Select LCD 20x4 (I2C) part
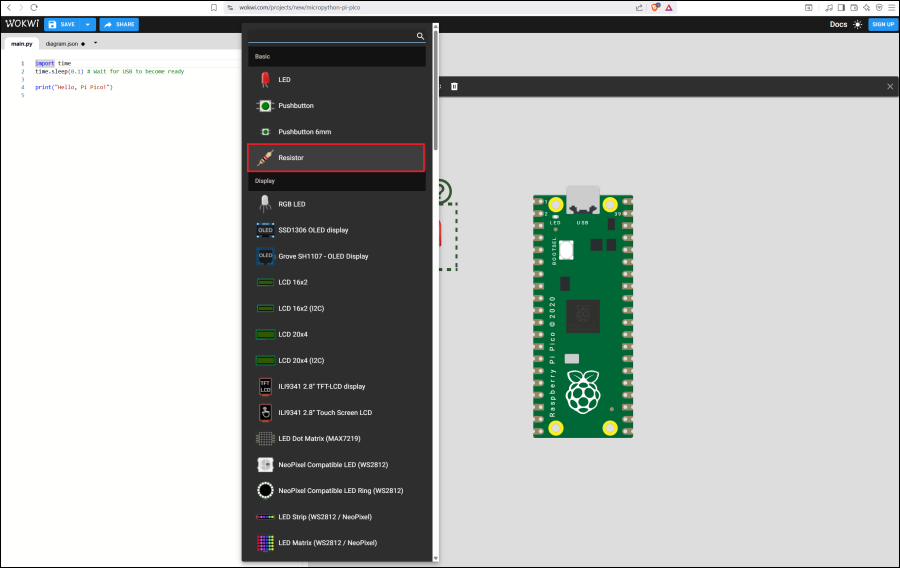This screenshot has width=900, height=568. click(x=336, y=360)
